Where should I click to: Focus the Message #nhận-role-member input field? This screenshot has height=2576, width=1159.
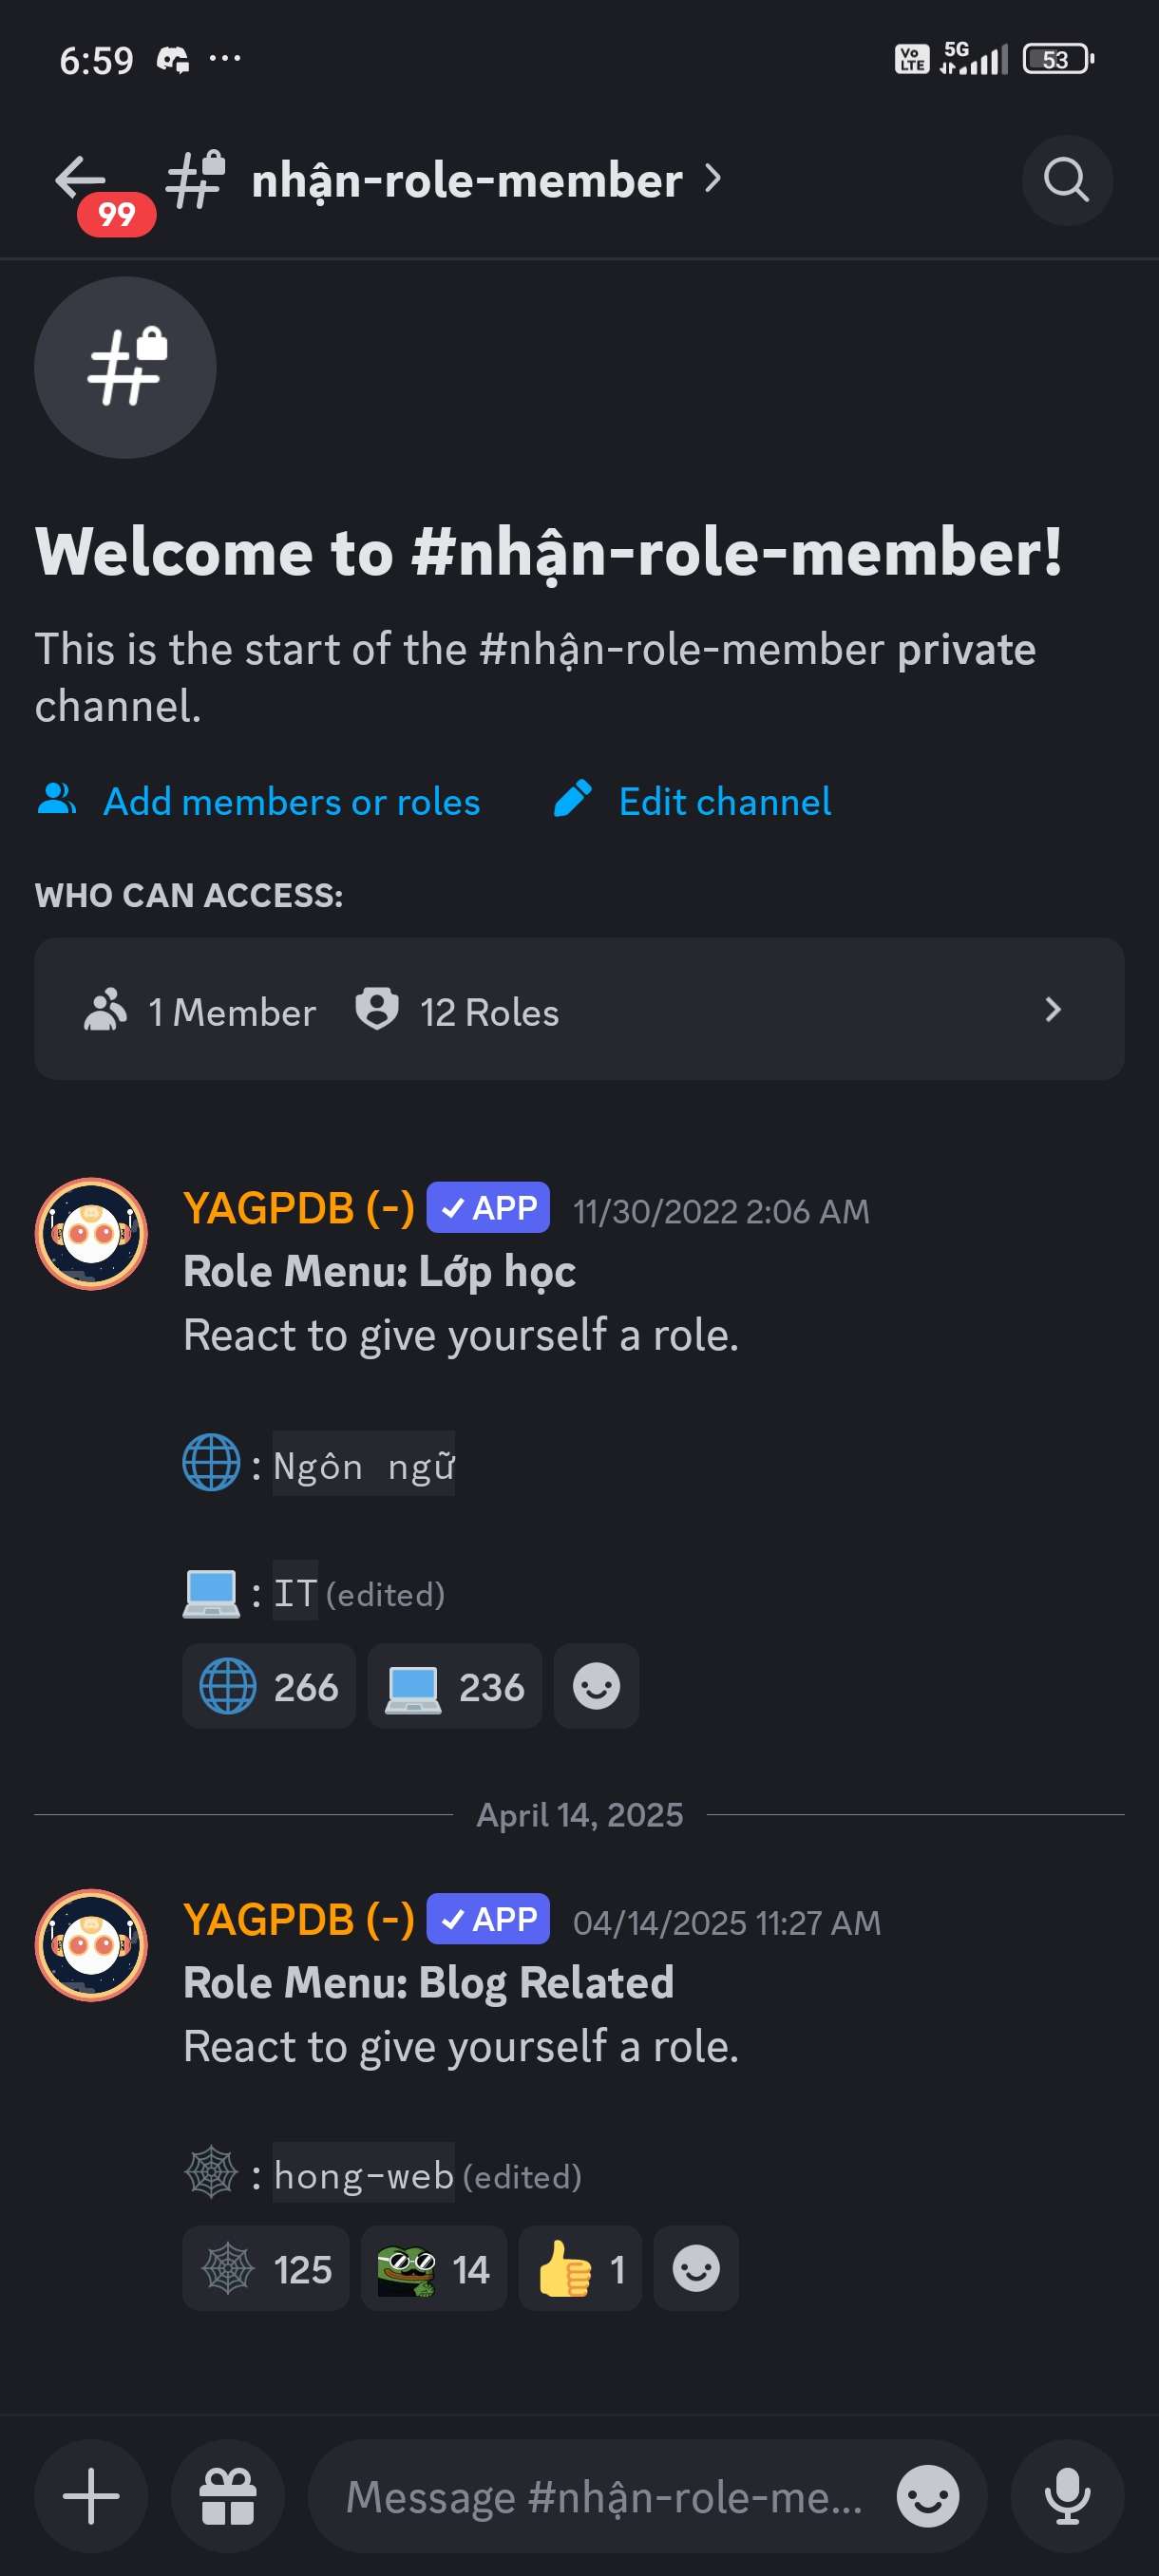(605, 2496)
